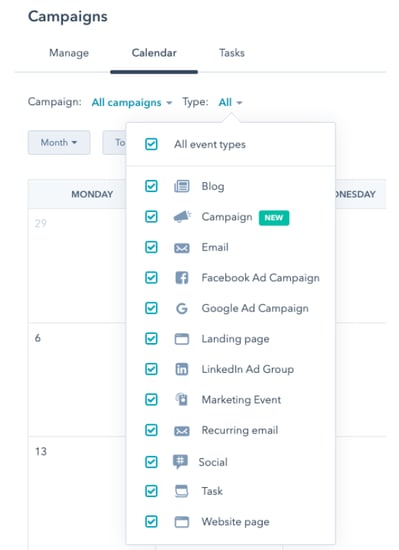Click the LinkedIn logo icon

pyautogui.click(x=182, y=369)
